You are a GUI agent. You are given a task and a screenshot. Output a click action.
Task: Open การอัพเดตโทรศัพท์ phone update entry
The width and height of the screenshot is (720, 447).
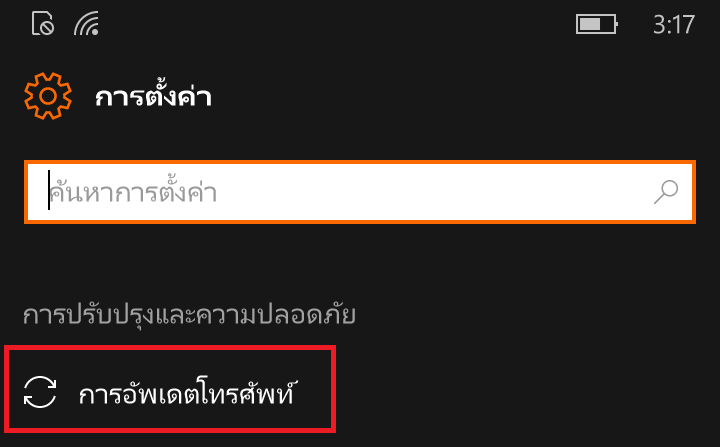[x=170, y=389]
